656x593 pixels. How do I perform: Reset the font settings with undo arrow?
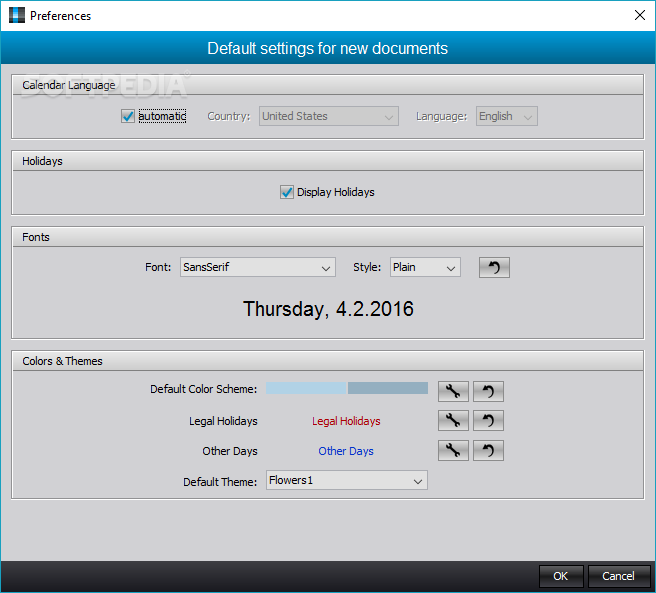494,267
